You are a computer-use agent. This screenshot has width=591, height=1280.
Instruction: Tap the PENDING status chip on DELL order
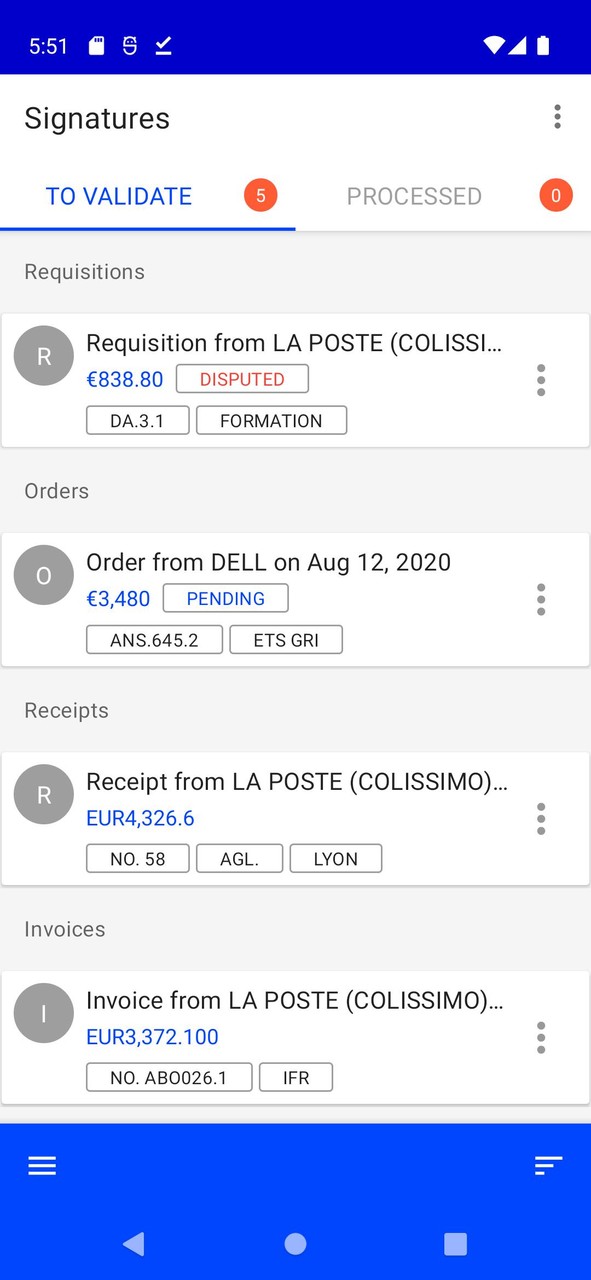click(x=225, y=598)
